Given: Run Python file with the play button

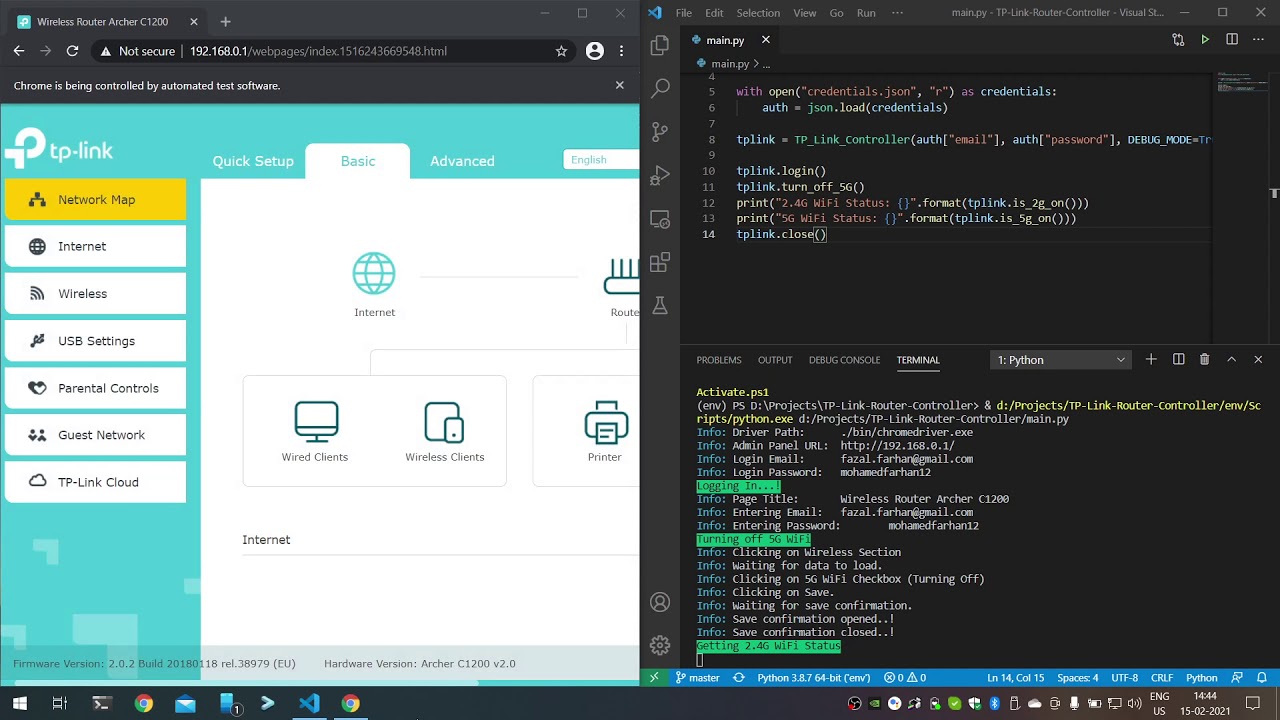Looking at the screenshot, I should [1205, 40].
